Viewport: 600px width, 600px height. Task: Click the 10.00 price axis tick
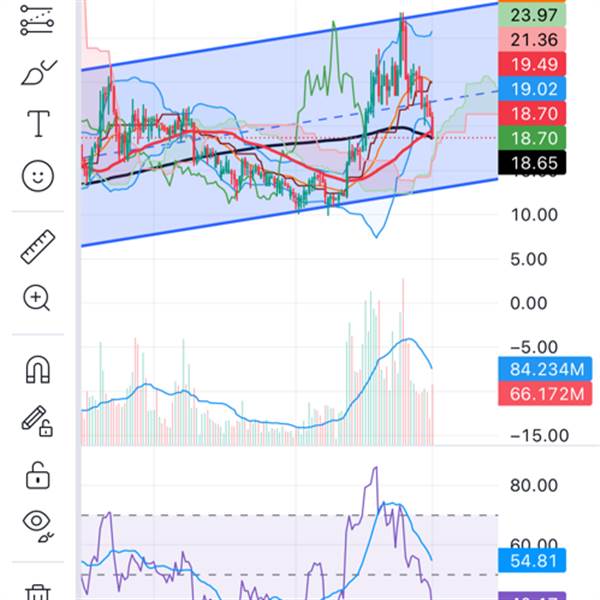[x=534, y=215]
